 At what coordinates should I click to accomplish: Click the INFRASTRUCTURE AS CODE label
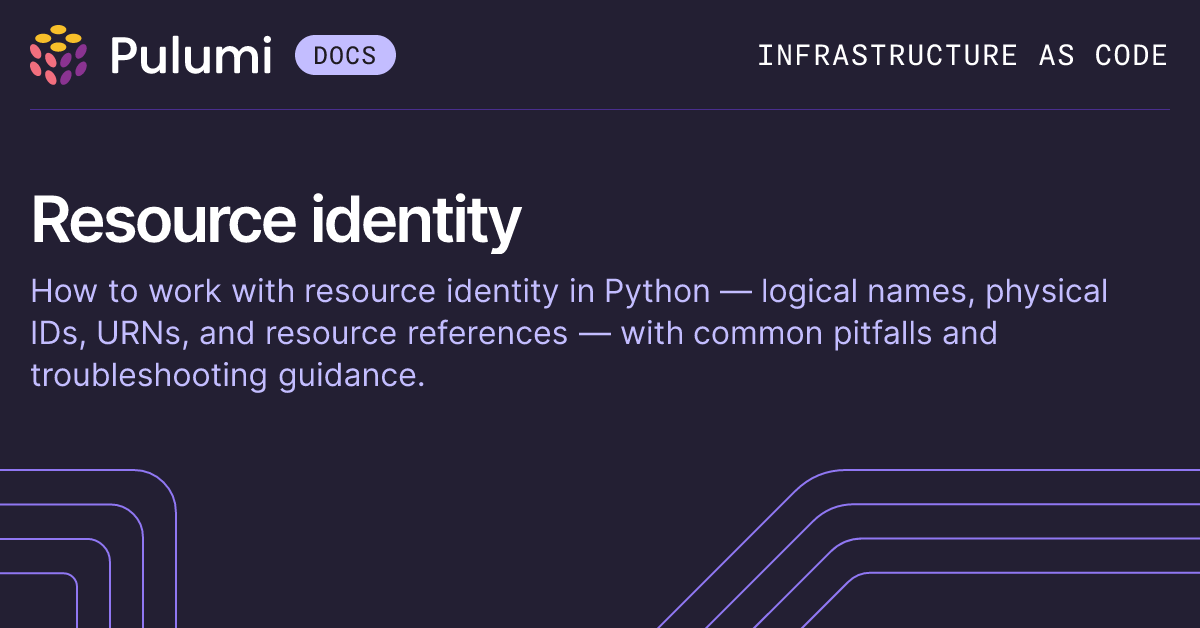click(x=962, y=55)
